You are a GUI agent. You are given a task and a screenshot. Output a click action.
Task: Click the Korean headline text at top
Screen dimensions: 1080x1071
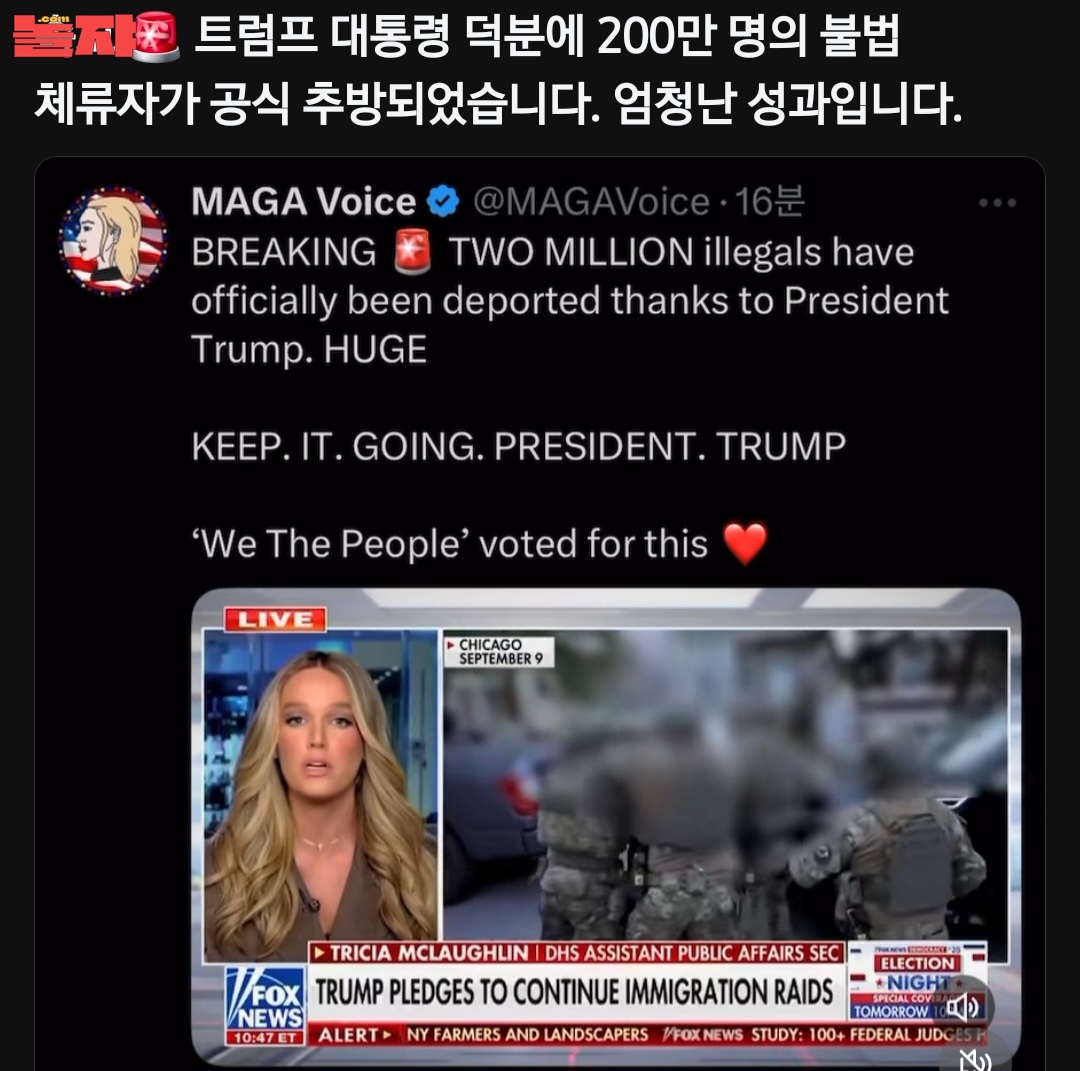498,69
